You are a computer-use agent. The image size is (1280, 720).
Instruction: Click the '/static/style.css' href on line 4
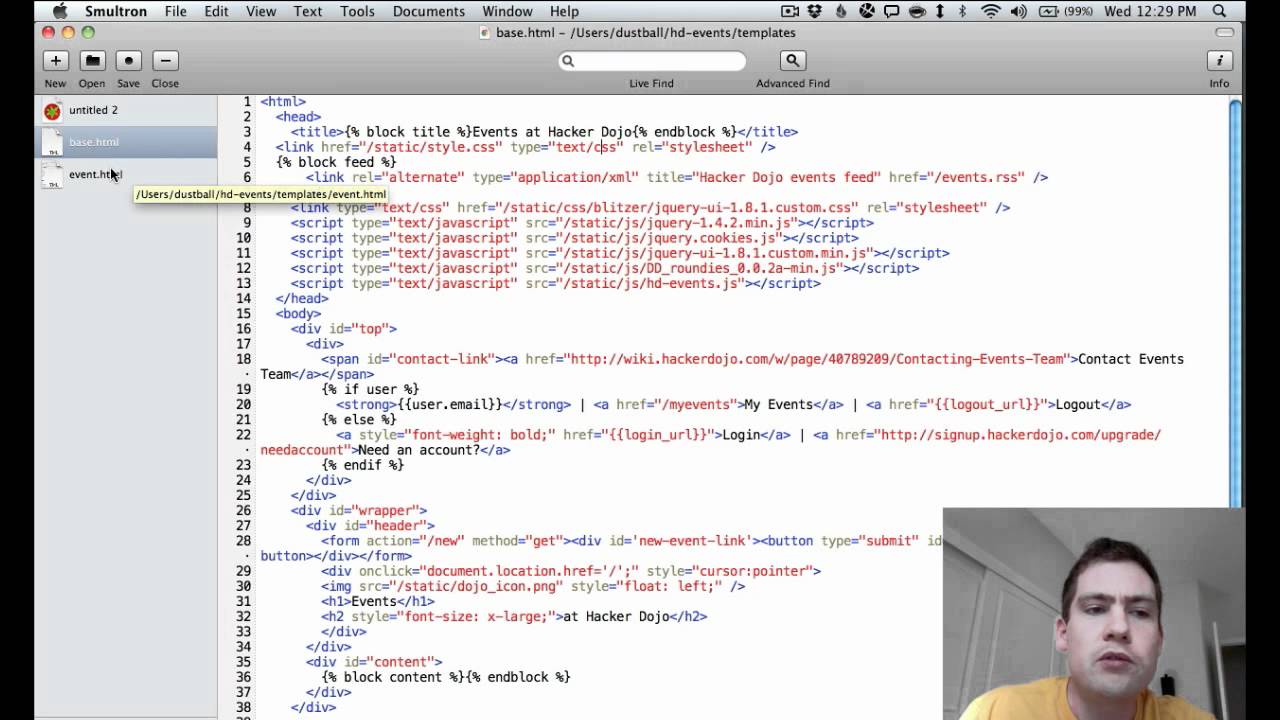[x=431, y=147]
